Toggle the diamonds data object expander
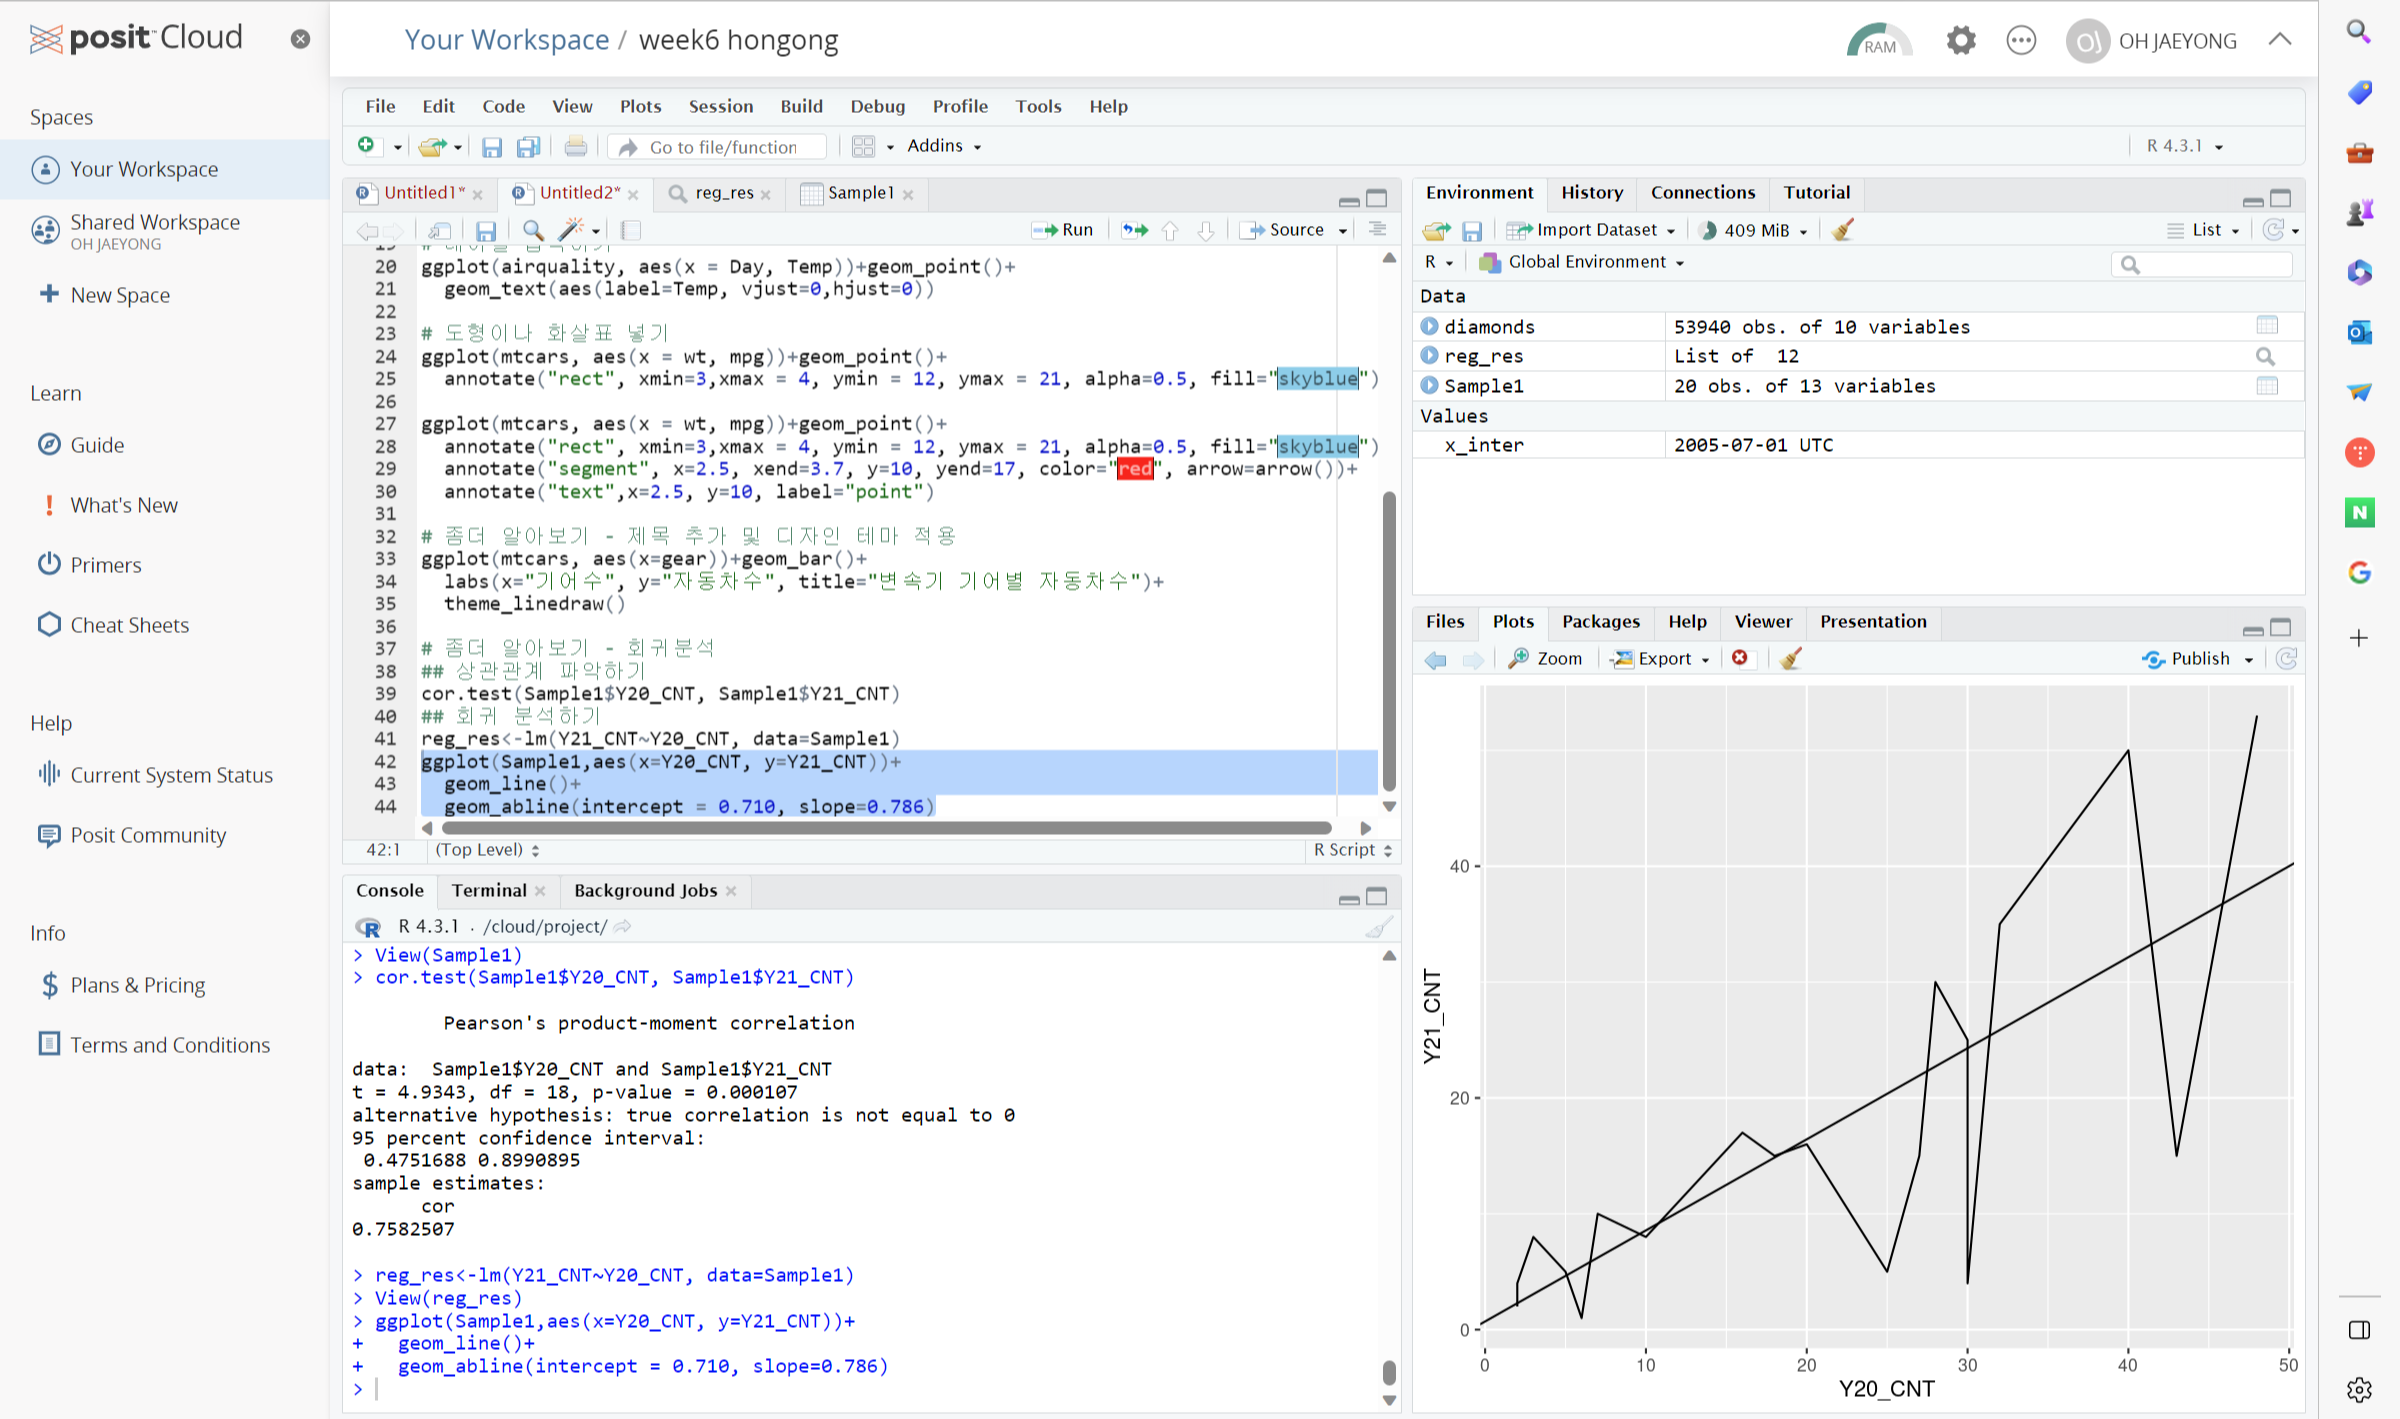 tap(1430, 326)
